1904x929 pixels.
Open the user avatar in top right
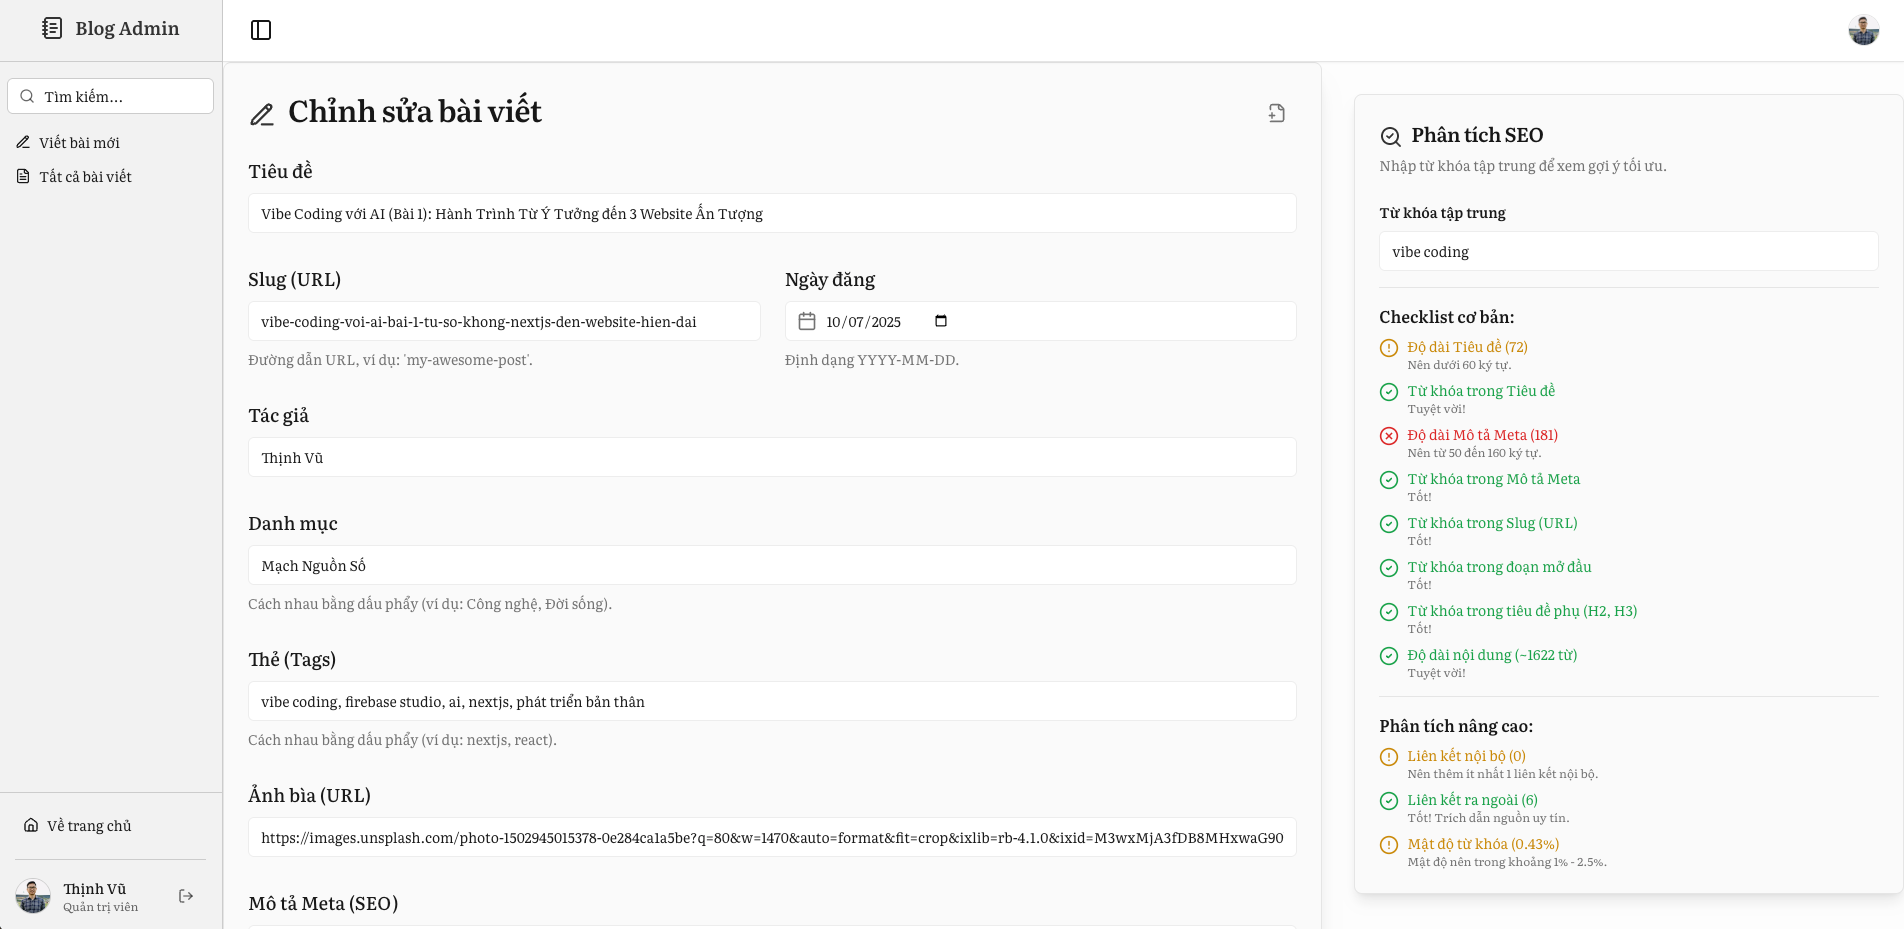click(x=1863, y=30)
